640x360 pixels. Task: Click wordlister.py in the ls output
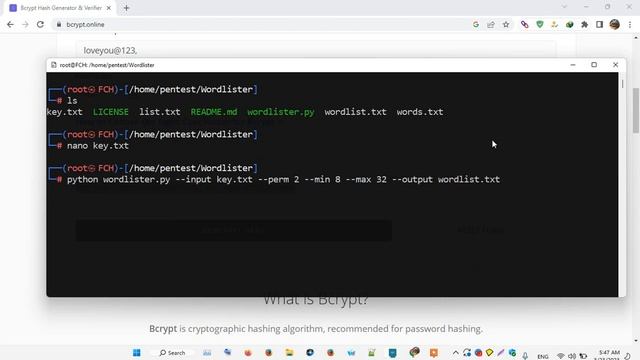pyautogui.click(x=281, y=112)
